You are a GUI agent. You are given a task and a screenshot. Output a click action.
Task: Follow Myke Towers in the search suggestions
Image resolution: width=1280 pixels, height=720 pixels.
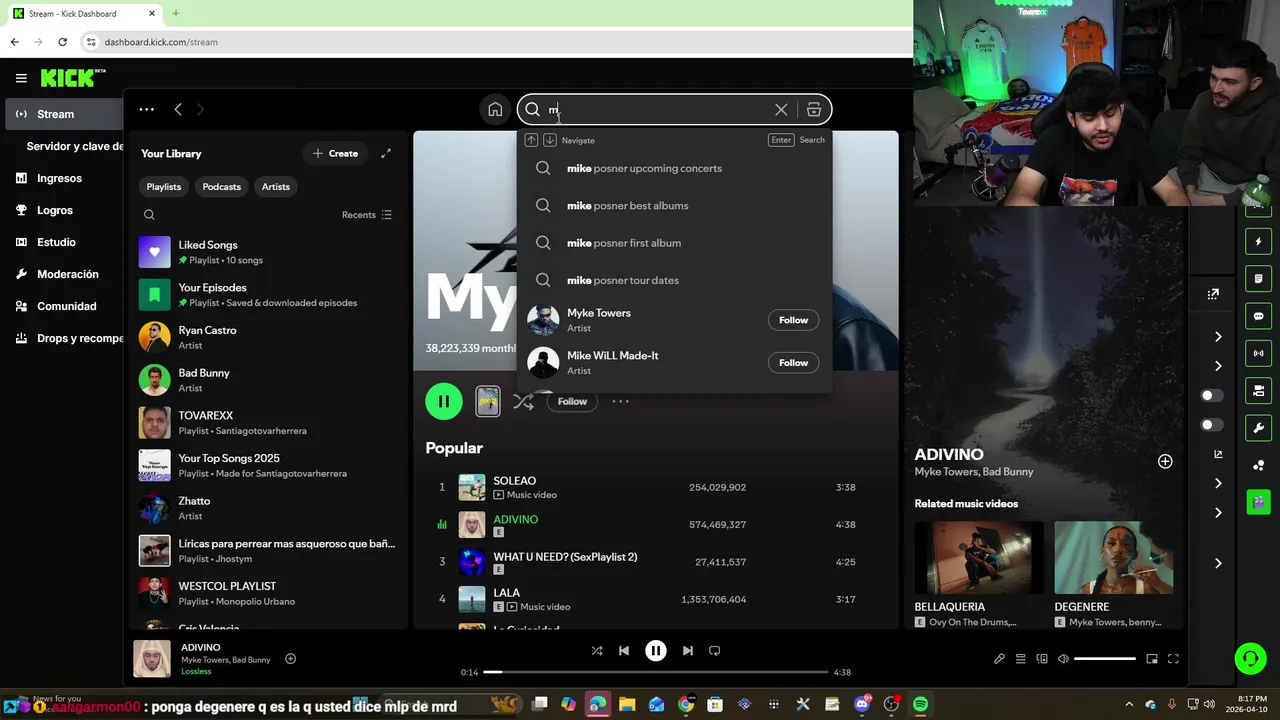click(793, 320)
